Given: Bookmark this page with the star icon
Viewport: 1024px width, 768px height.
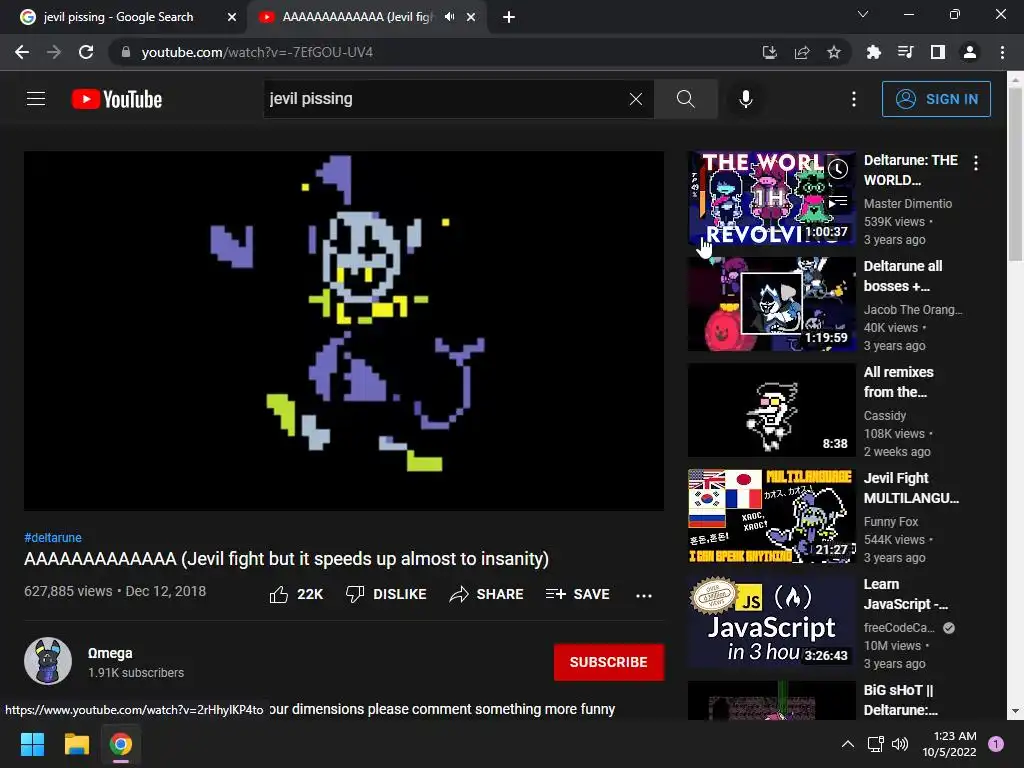Looking at the screenshot, I should [x=834, y=52].
